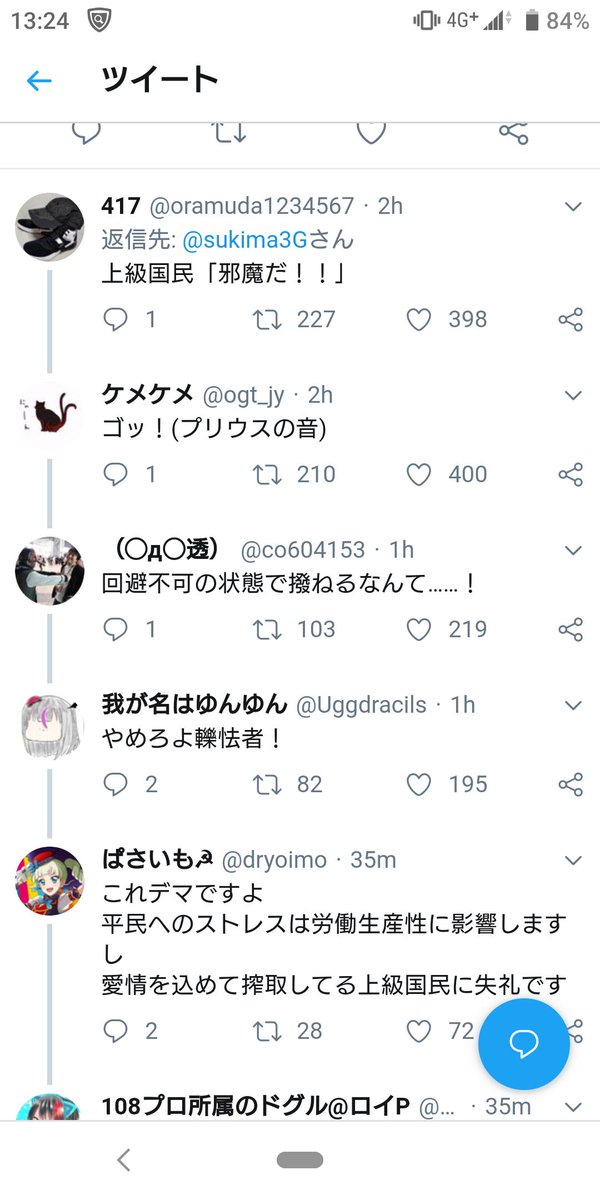
Task: Open options chevron on 417's tweet
Action: point(573,206)
